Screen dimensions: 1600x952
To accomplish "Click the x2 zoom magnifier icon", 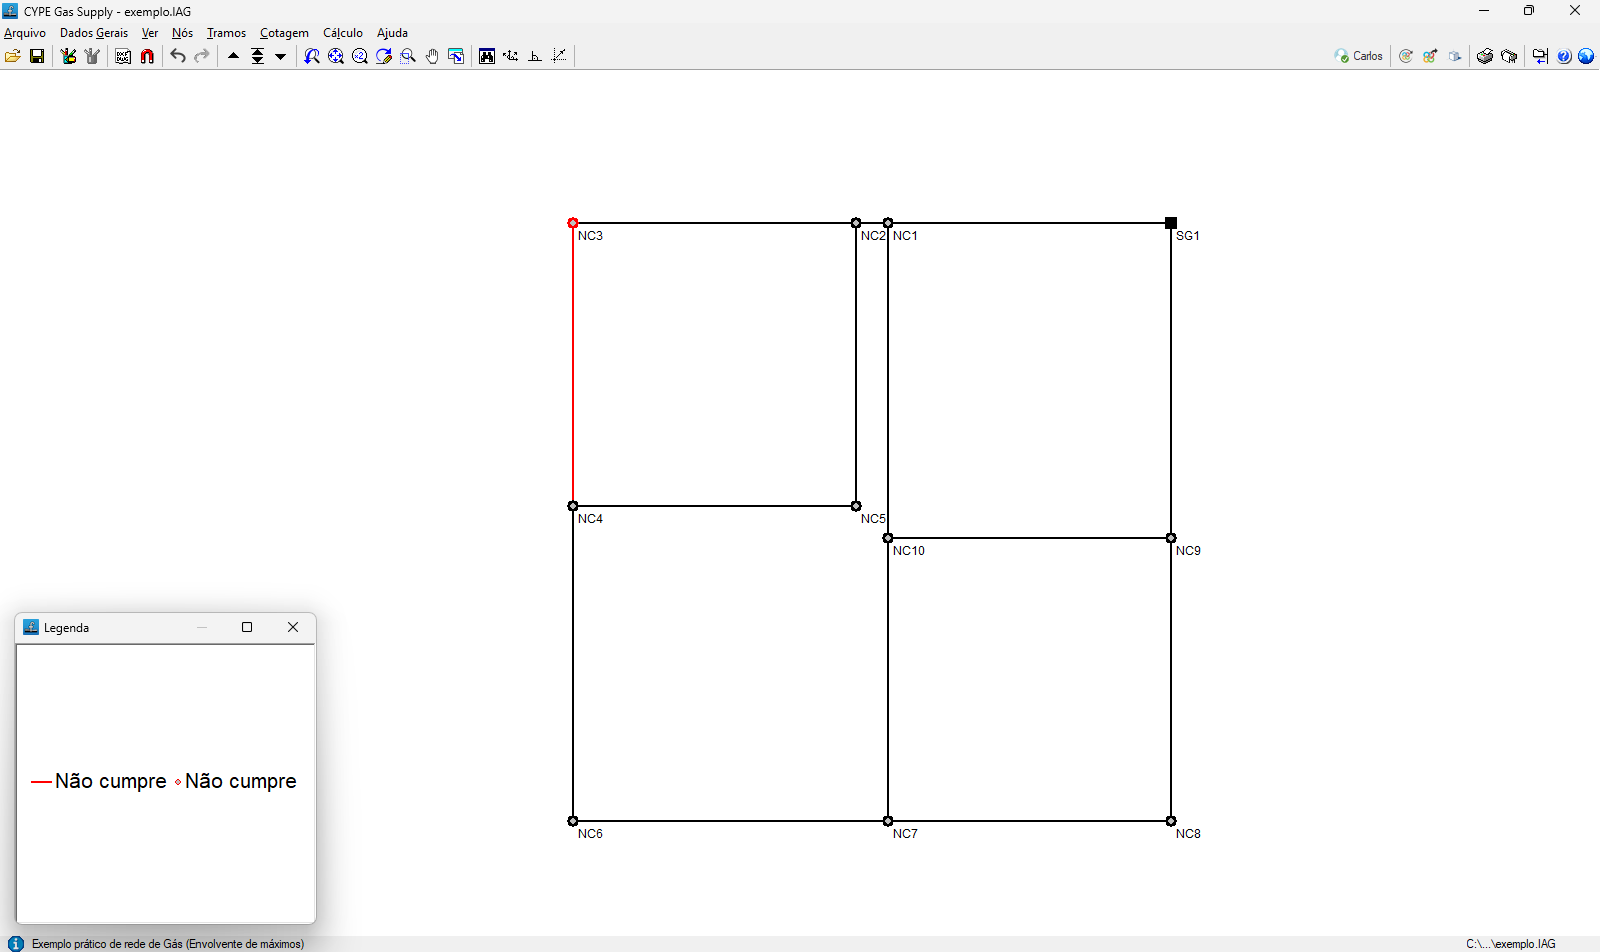I will click(x=360, y=56).
